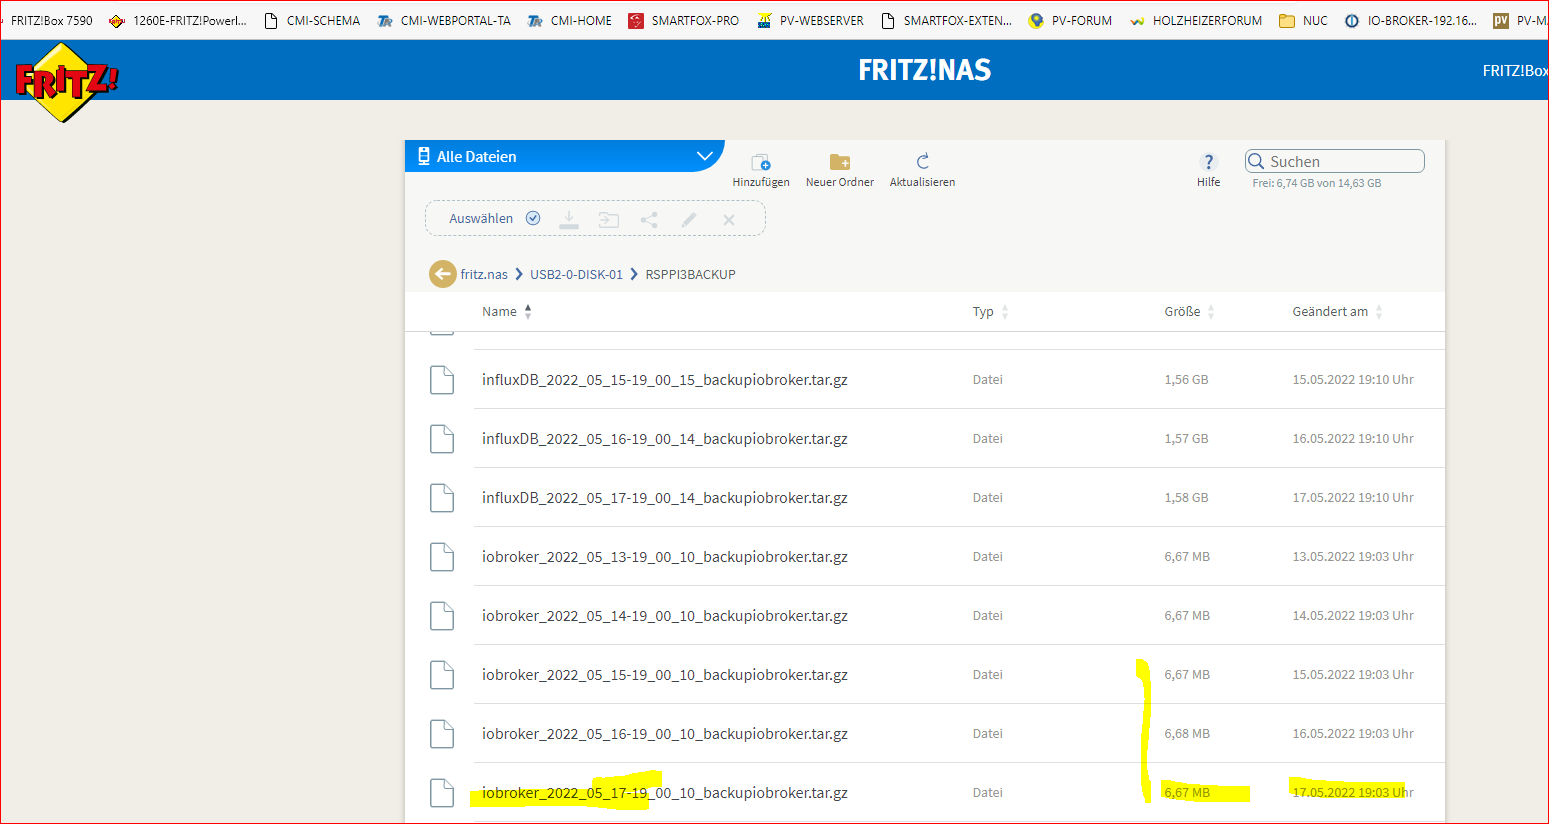Open the Hinzufügen upload icon
Image resolution: width=1549 pixels, height=824 pixels.
point(761,162)
